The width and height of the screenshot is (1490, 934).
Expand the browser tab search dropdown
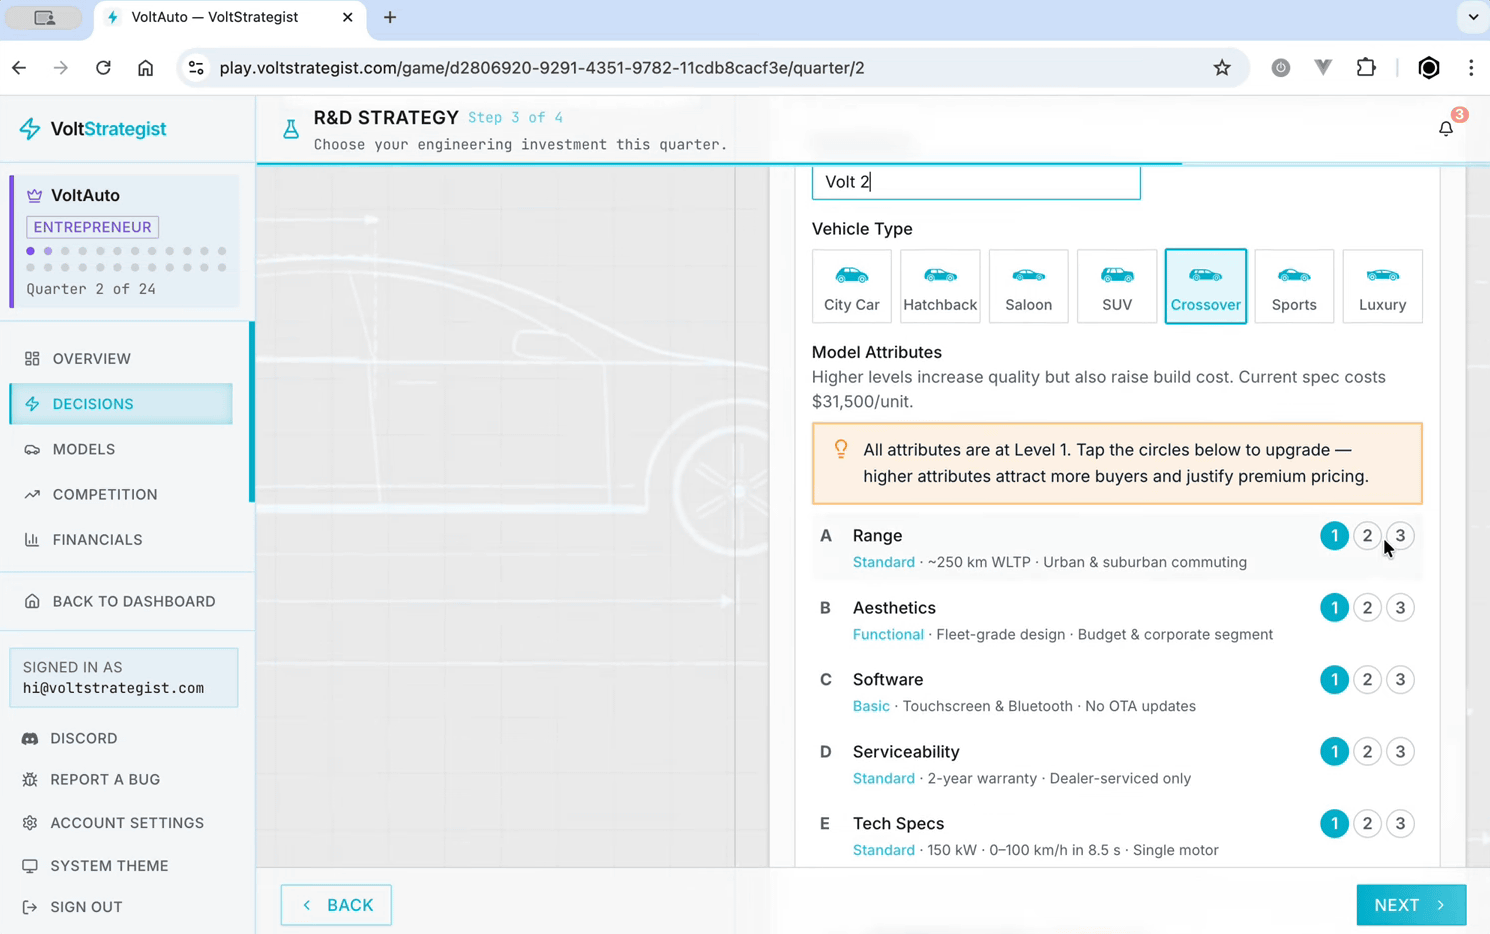[1472, 17]
